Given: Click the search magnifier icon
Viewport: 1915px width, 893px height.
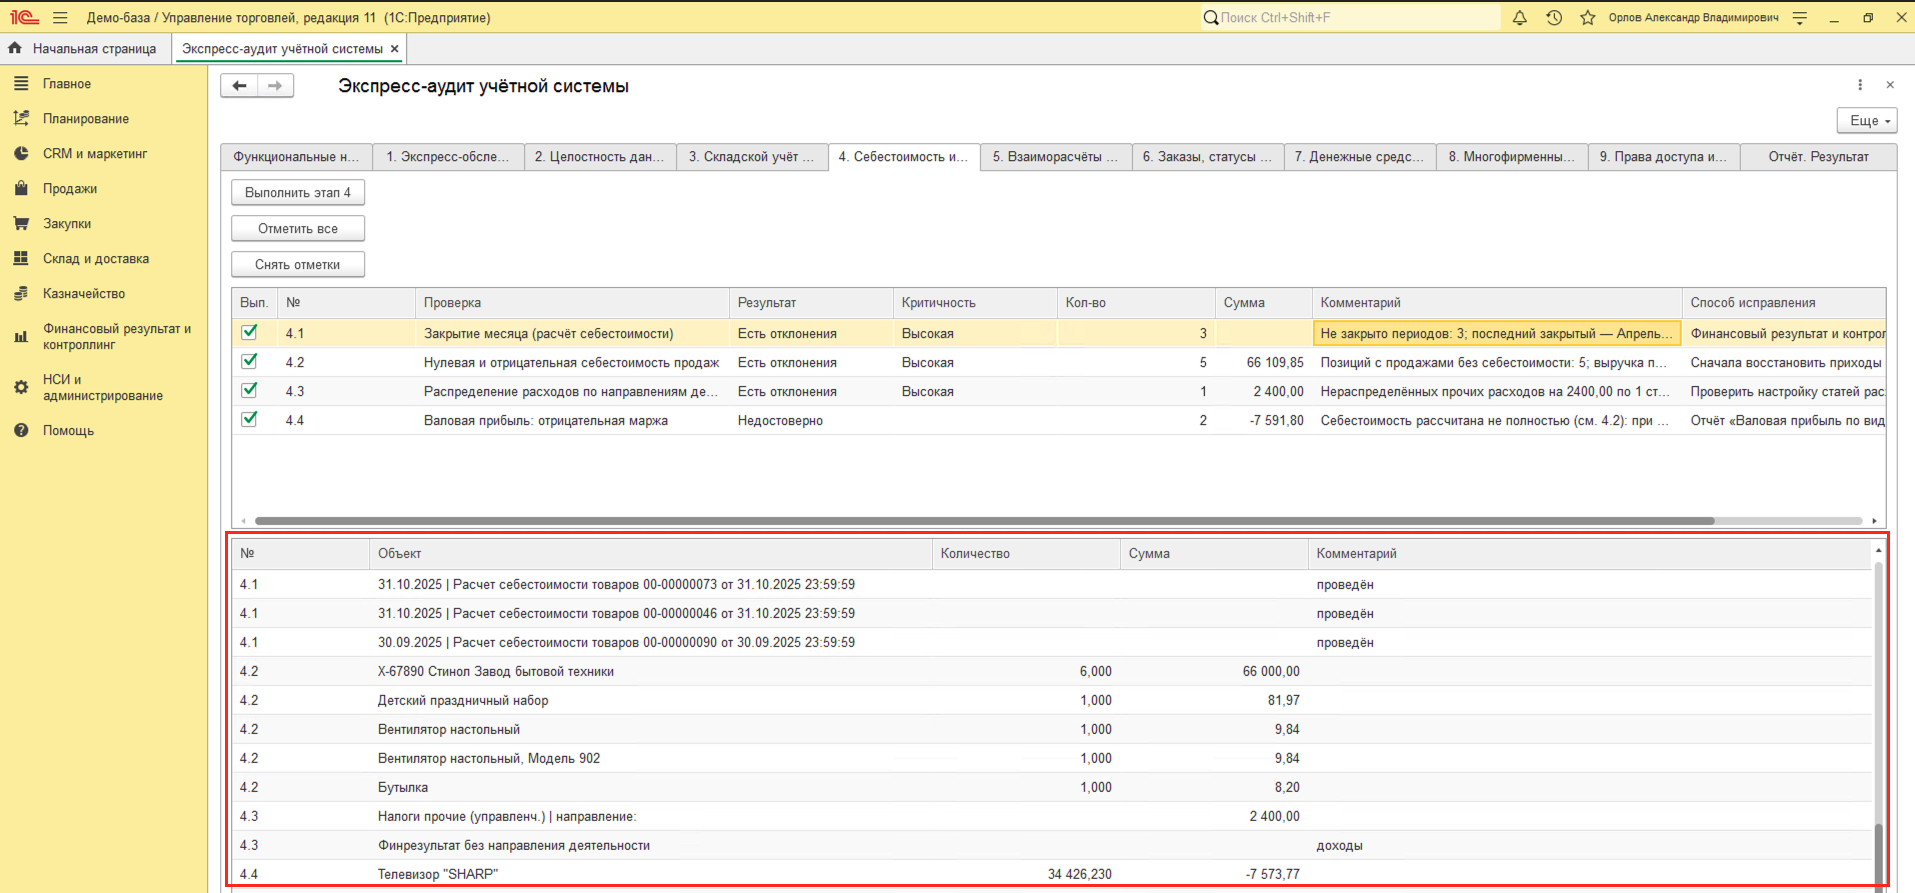Looking at the screenshot, I should 1210,18.
